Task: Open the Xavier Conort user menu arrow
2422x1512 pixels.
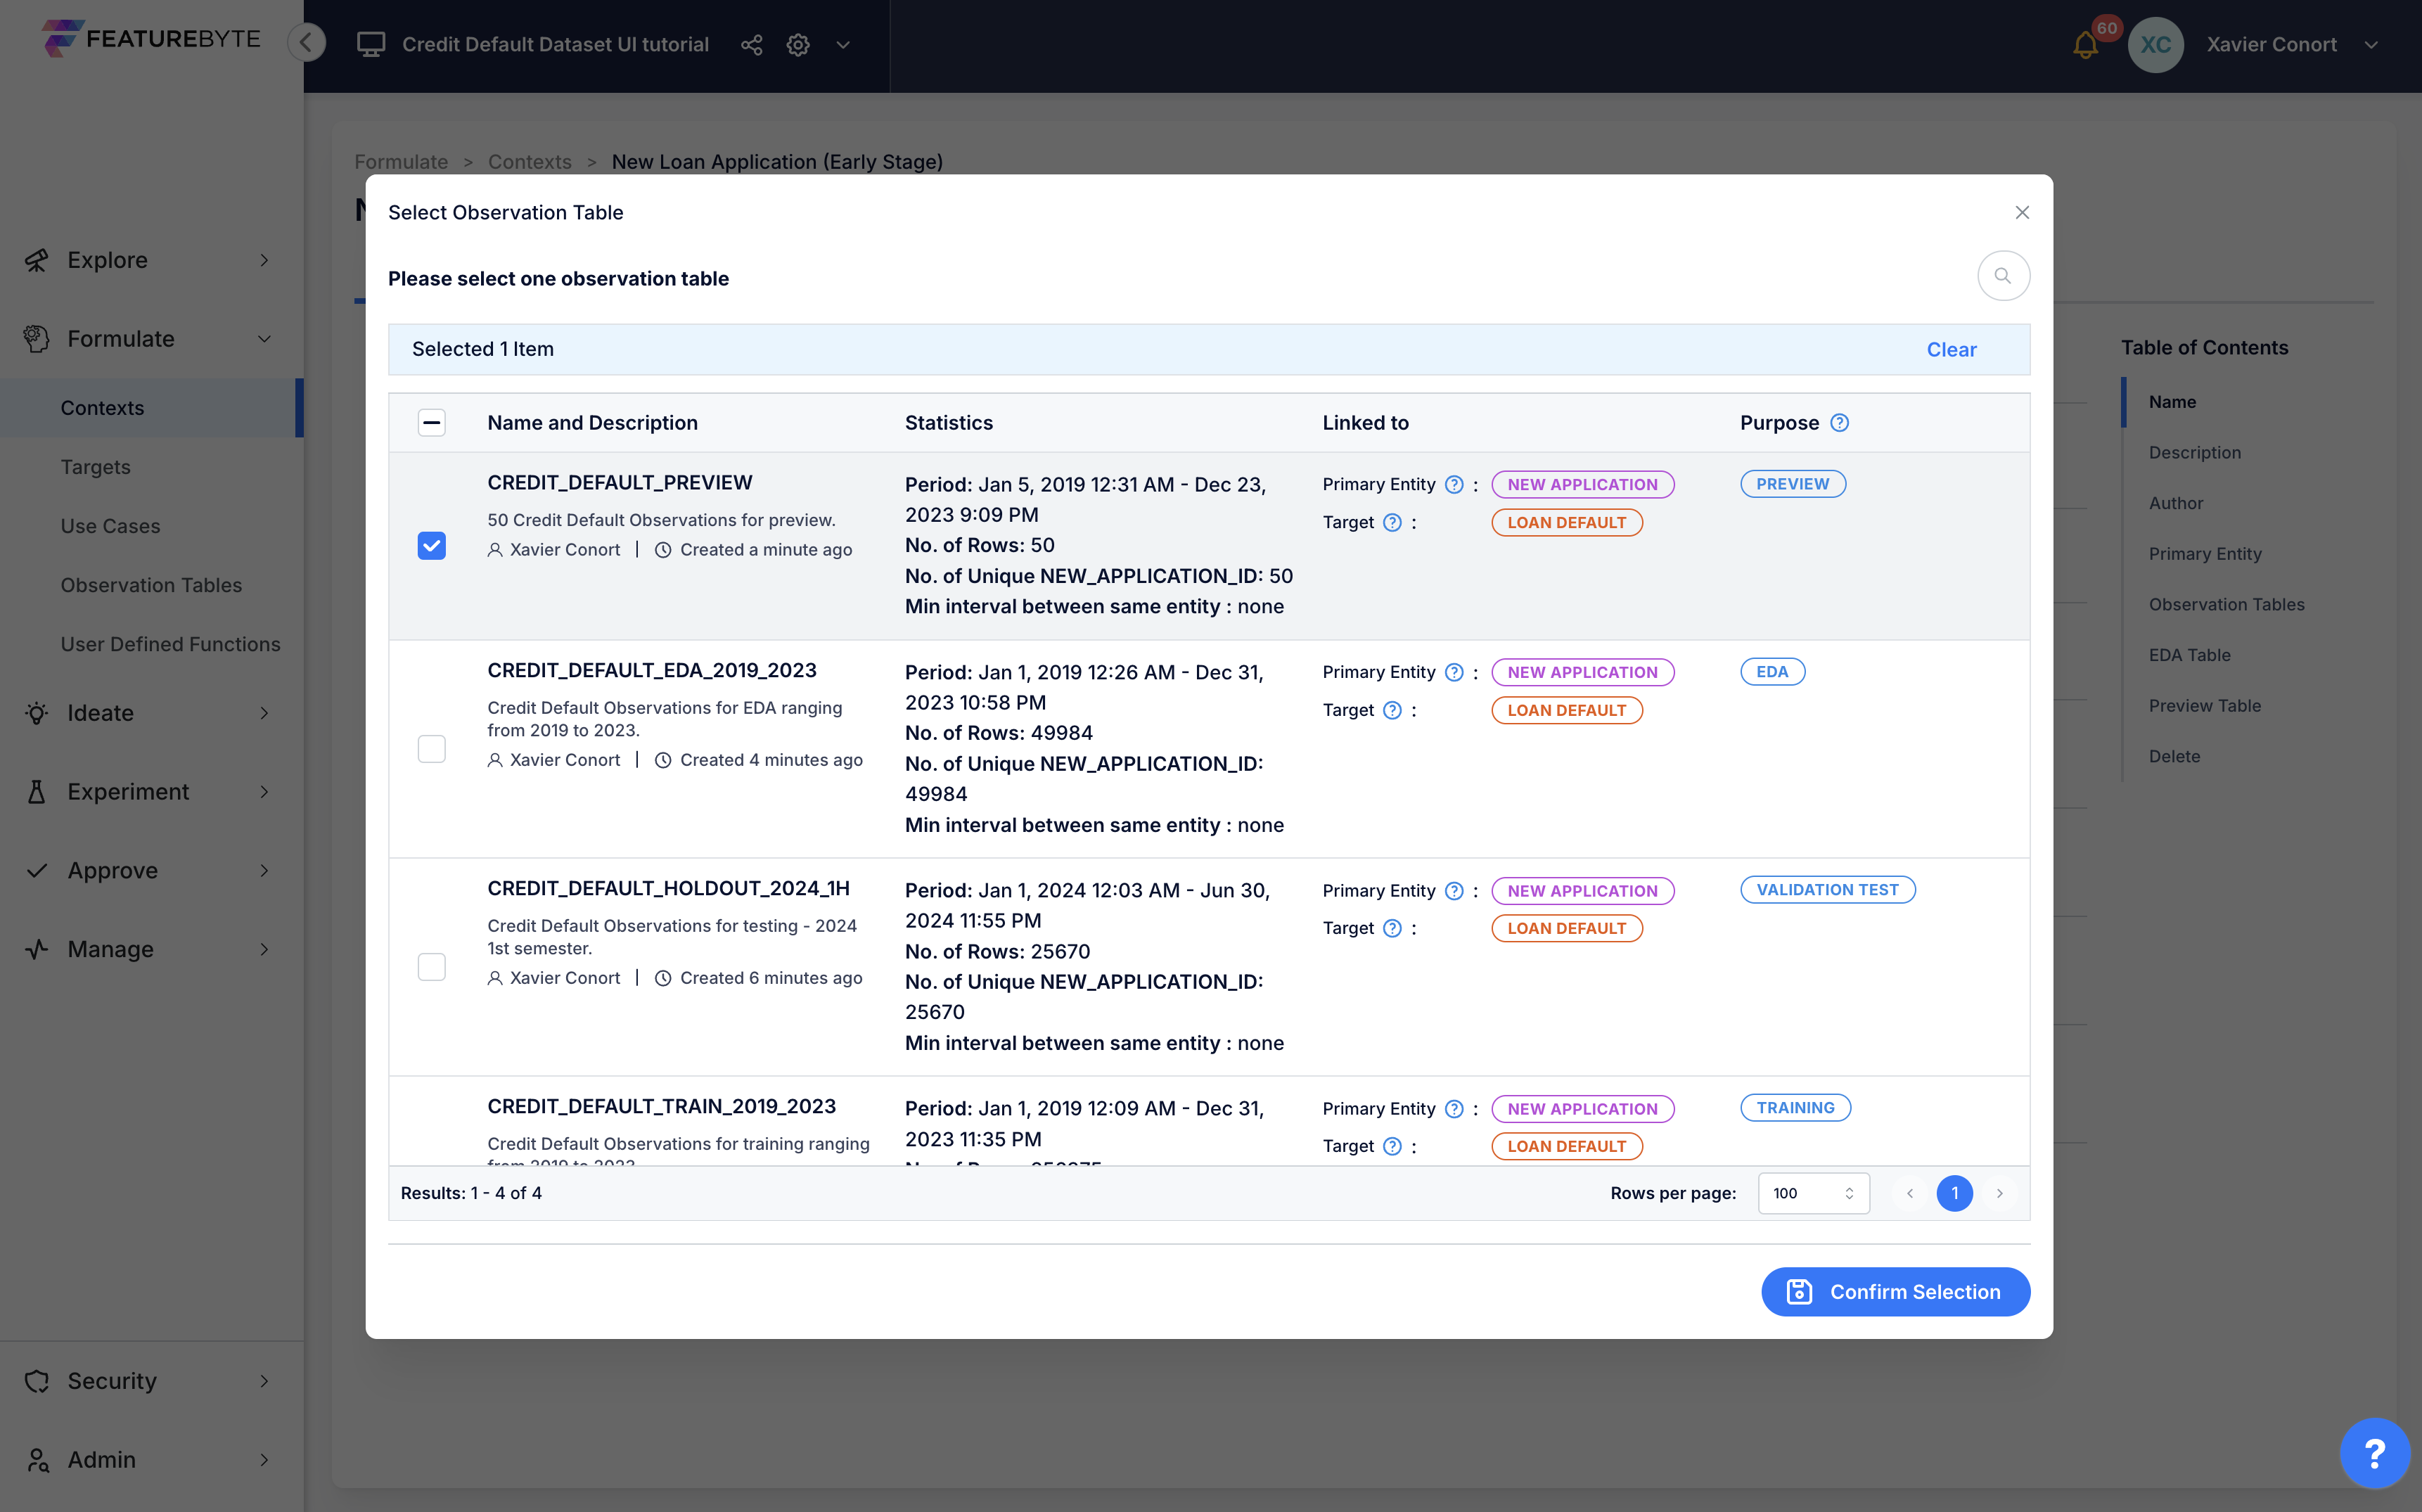Action: [x=2371, y=45]
